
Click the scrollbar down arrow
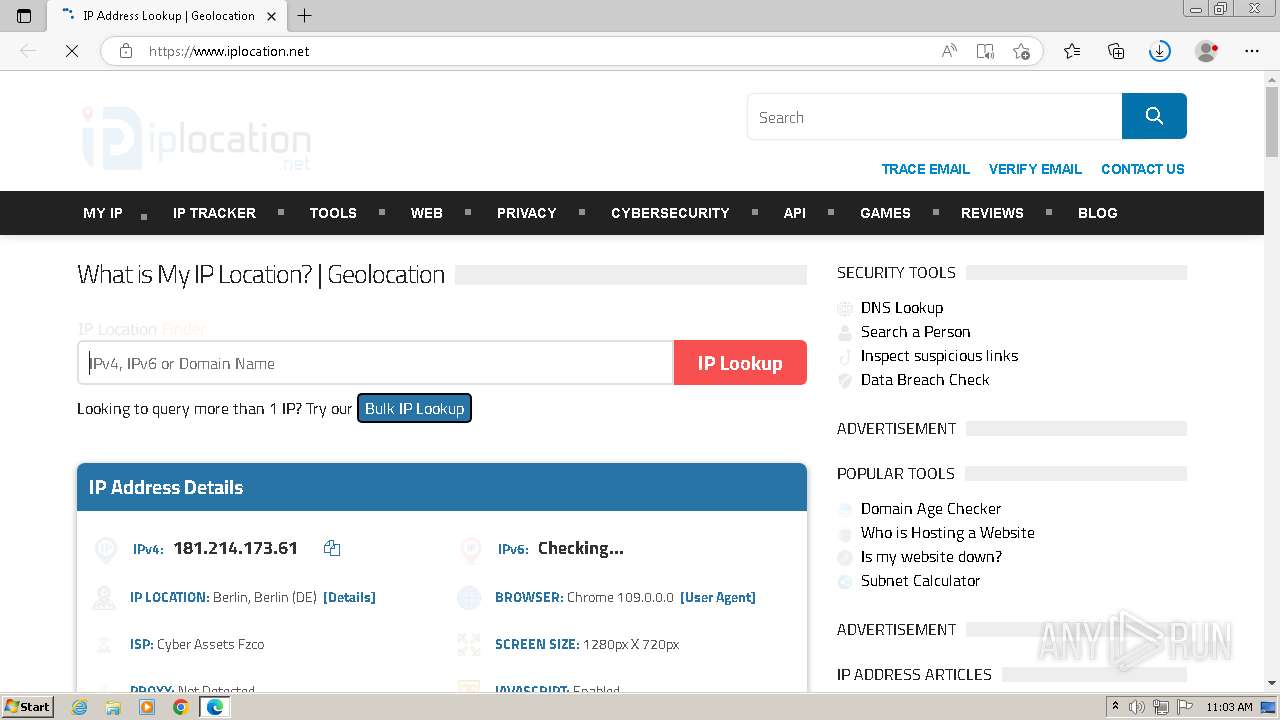(x=1272, y=683)
